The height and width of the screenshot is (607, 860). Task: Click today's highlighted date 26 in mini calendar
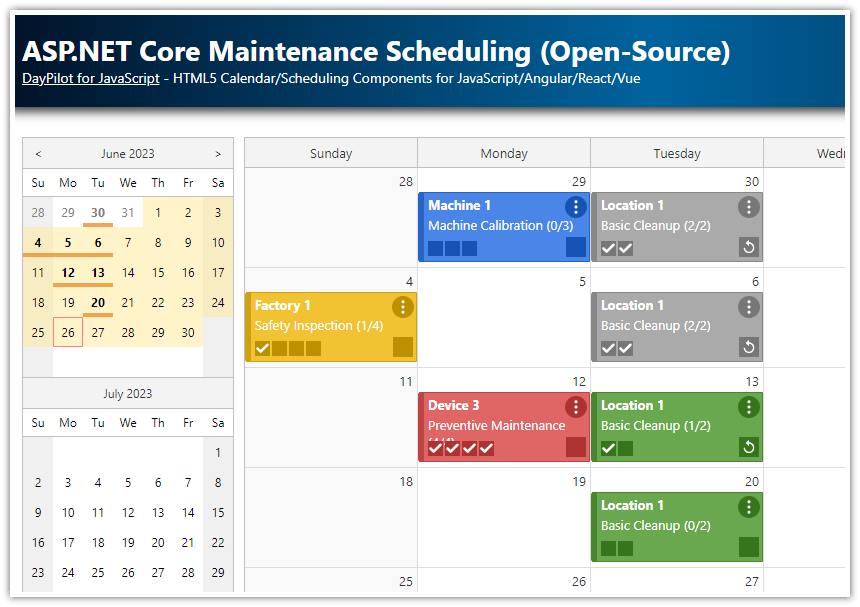tap(67, 332)
